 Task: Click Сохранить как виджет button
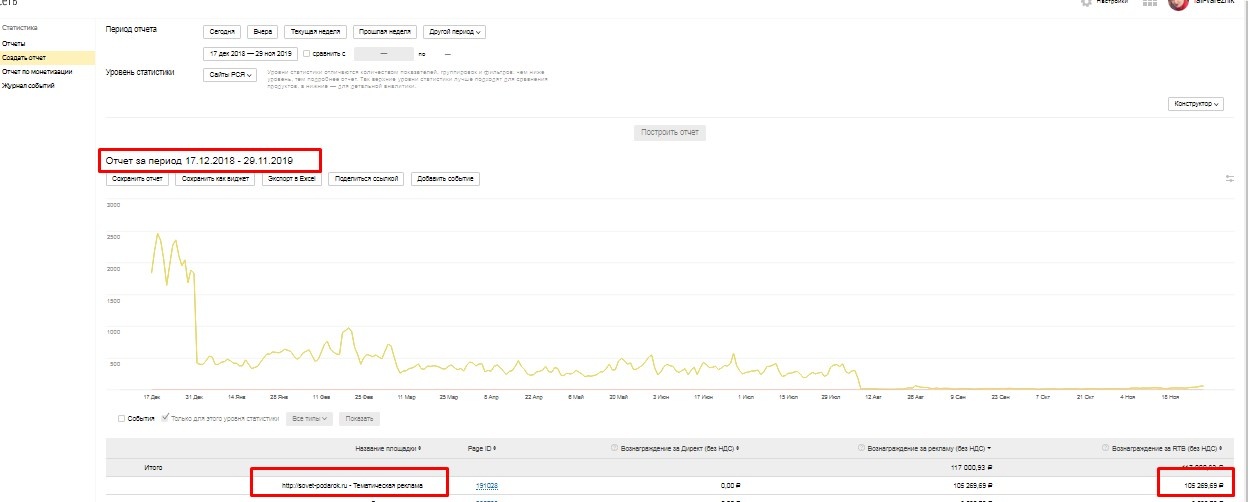(x=215, y=179)
